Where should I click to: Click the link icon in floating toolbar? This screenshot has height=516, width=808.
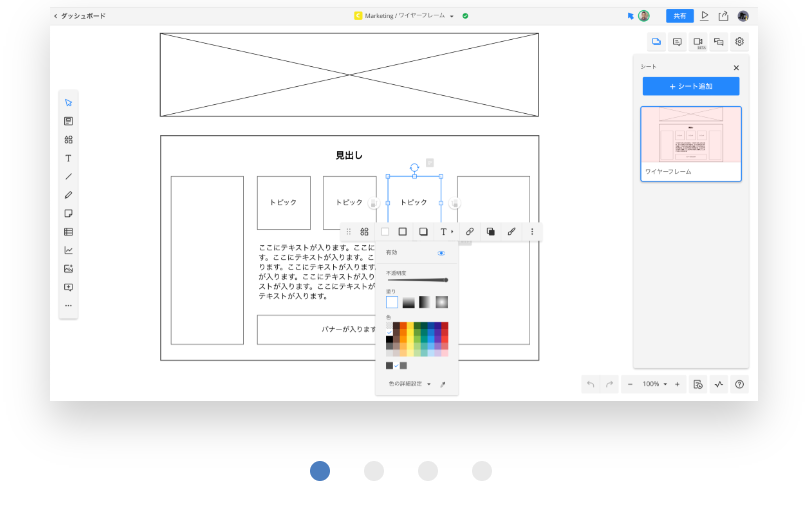(470, 232)
